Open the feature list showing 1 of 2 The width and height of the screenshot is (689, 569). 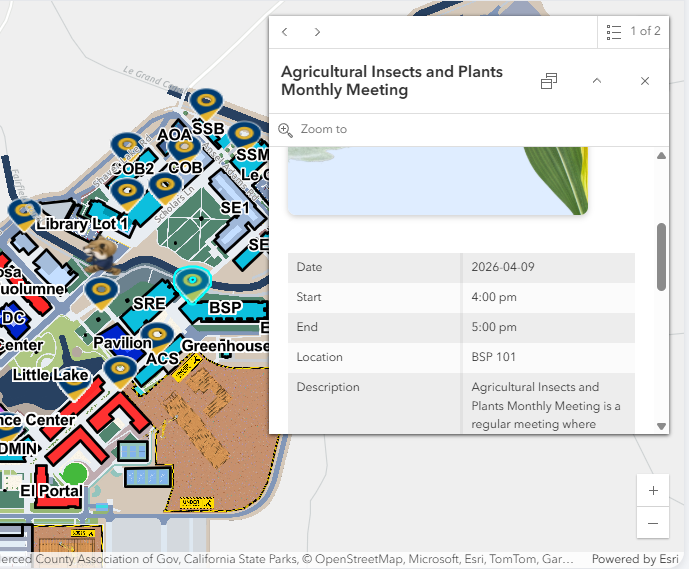pyautogui.click(x=633, y=32)
